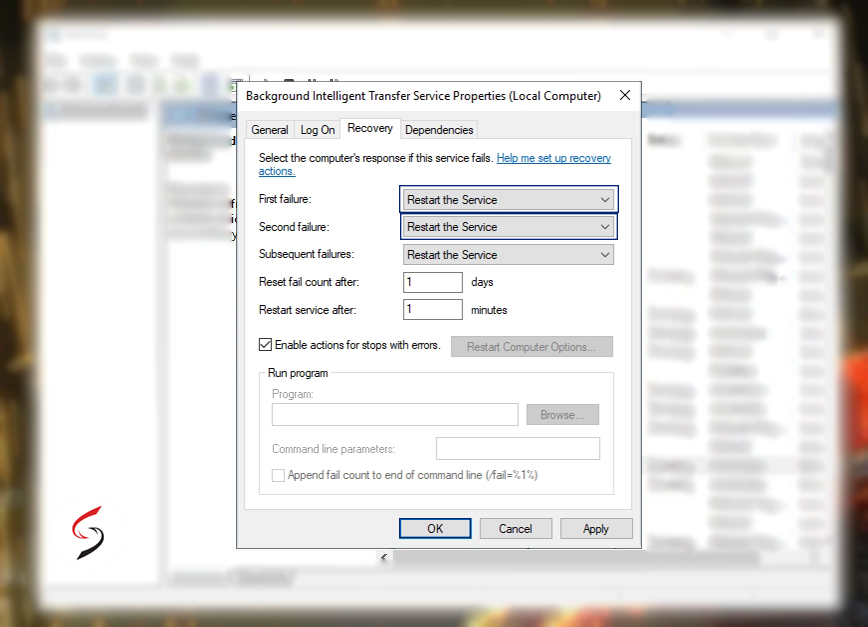Click the Reset fail count days field
Image resolution: width=868 pixels, height=627 pixels.
point(432,282)
